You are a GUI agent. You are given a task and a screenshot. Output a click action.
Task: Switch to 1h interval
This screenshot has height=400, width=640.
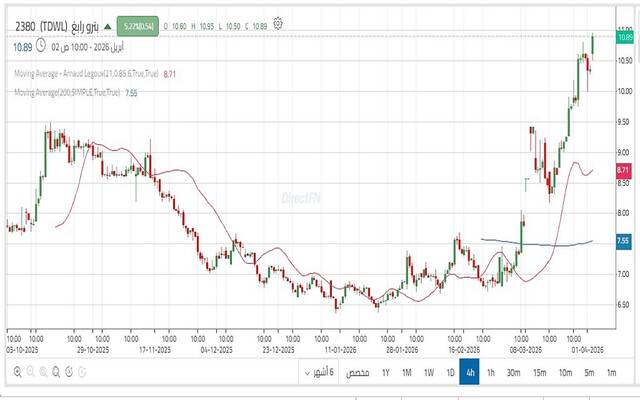point(491,373)
